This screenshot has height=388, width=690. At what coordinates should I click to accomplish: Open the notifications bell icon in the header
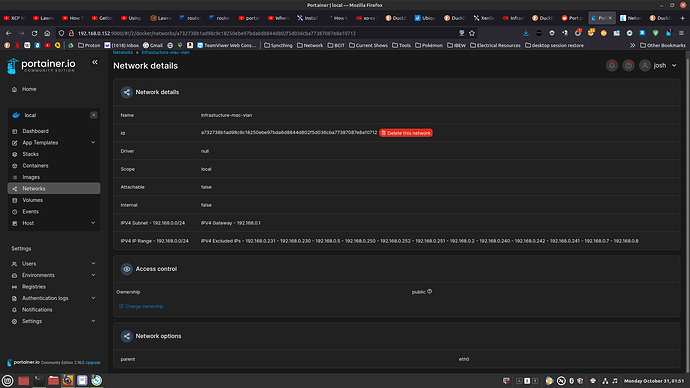click(x=612, y=66)
